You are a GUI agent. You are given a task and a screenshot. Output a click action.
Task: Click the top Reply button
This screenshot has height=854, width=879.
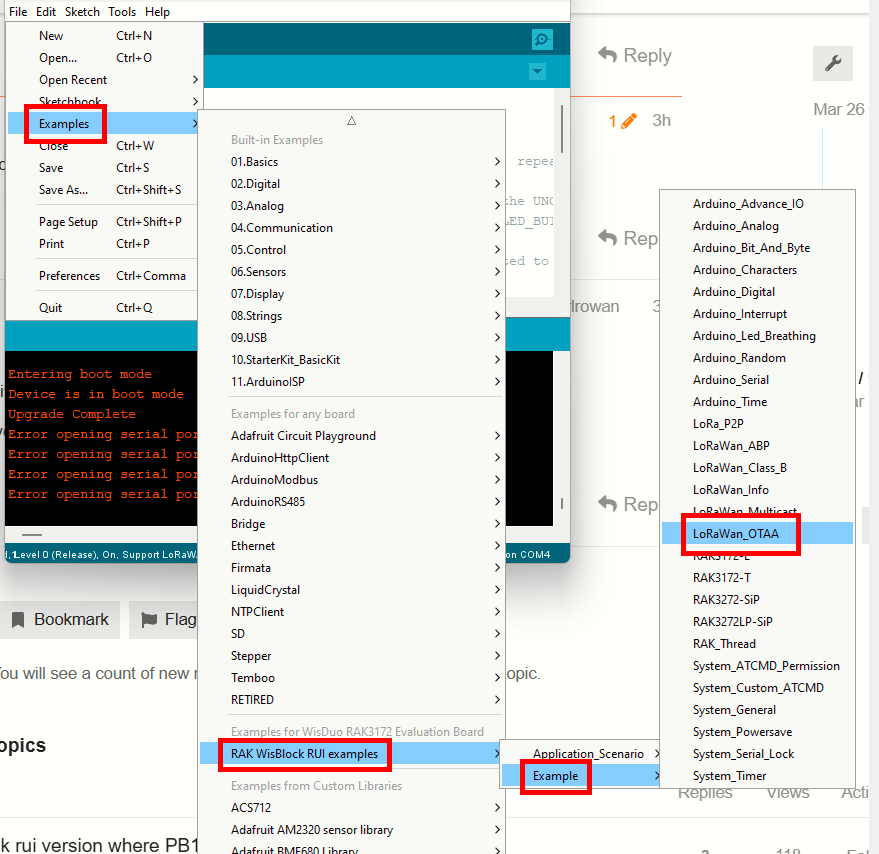click(635, 56)
